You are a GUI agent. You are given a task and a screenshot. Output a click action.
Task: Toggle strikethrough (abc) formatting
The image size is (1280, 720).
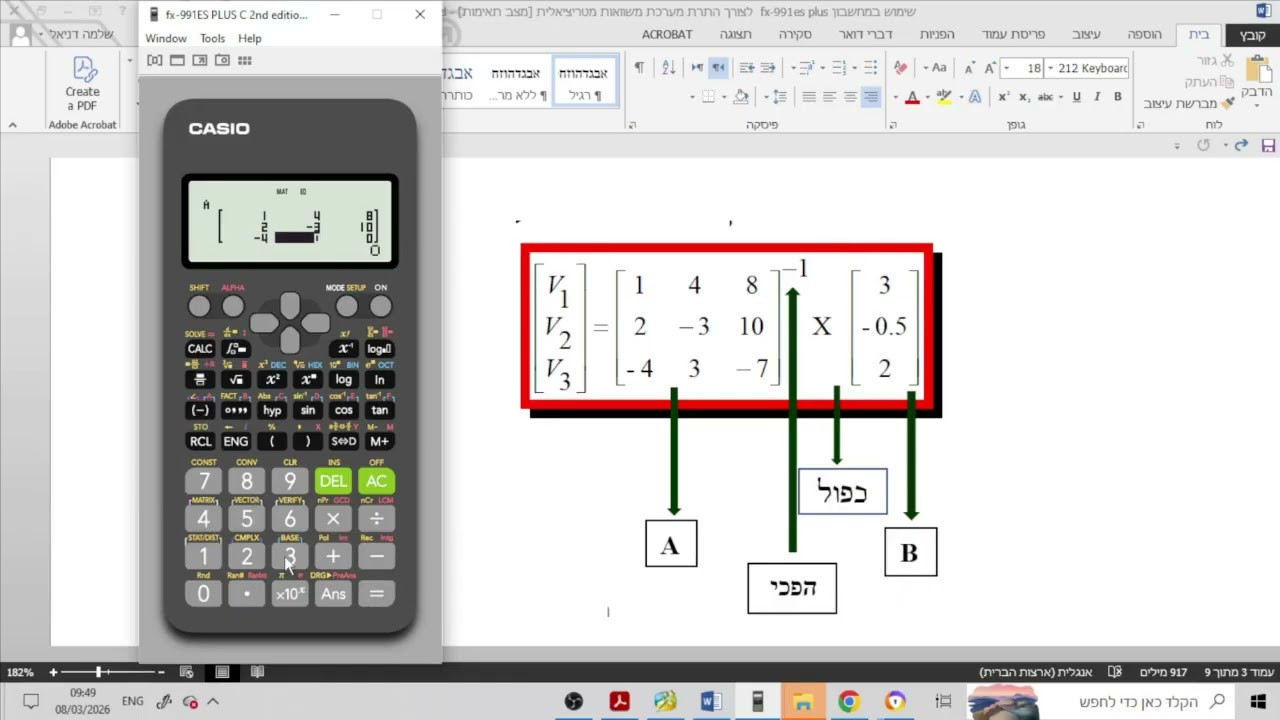(x=1046, y=97)
